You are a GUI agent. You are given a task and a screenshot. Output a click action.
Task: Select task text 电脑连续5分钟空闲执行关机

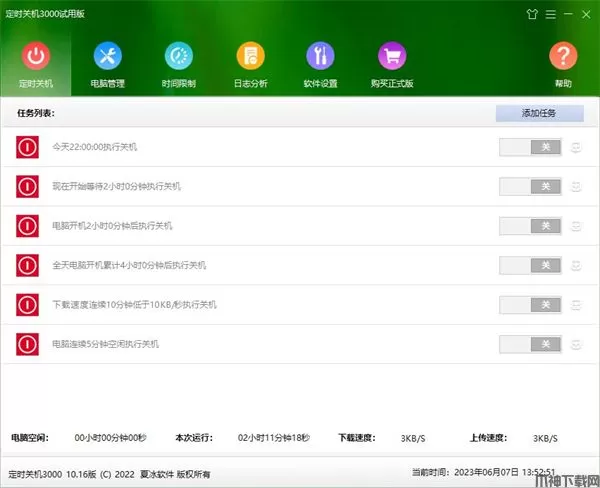(x=105, y=344)
